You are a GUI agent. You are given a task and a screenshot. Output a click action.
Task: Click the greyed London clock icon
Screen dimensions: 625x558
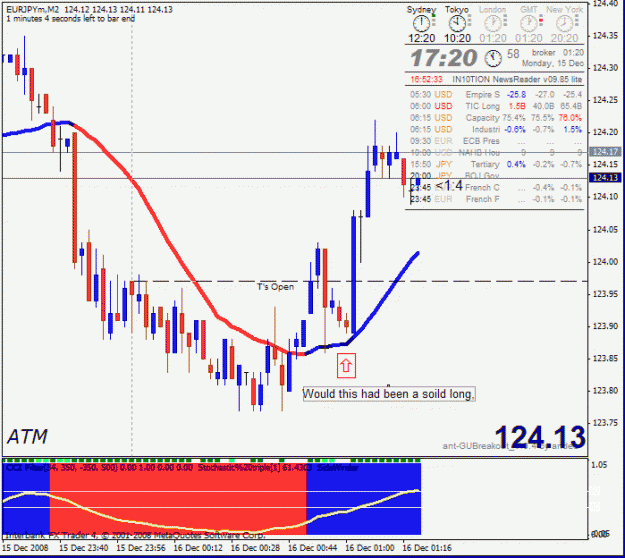(492, 24)
